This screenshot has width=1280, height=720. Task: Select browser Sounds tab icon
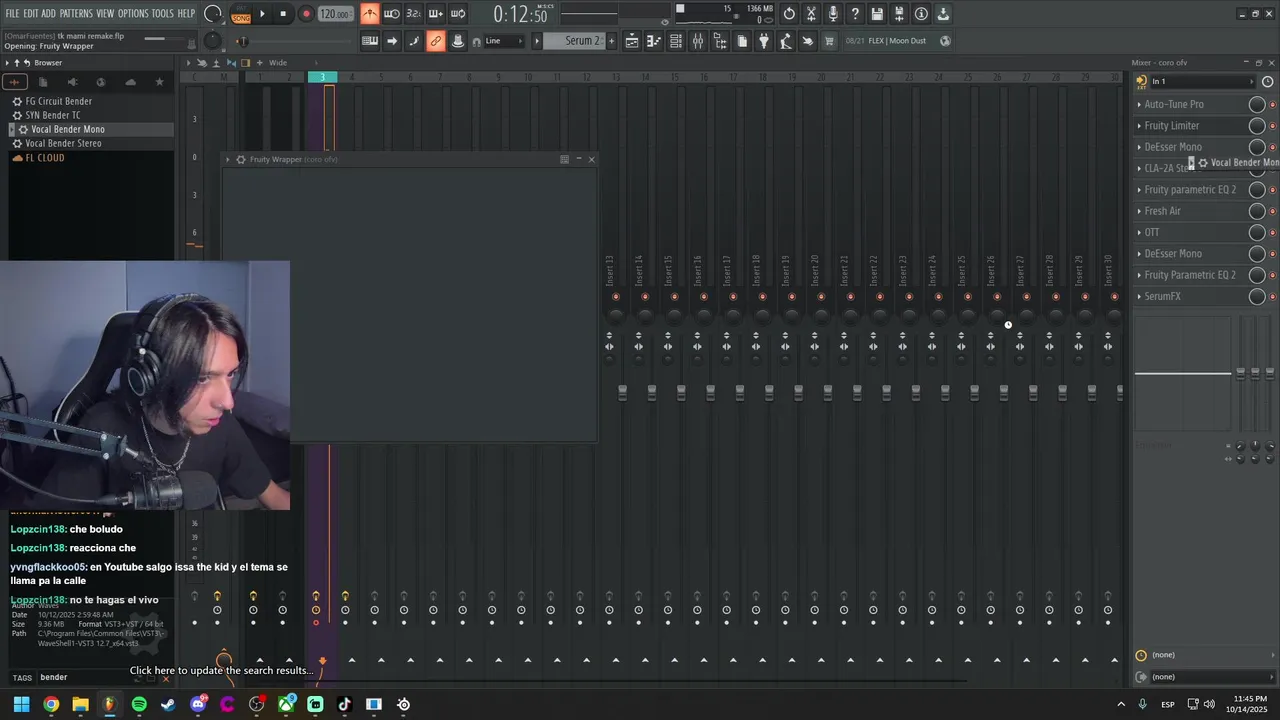[14, 82]
